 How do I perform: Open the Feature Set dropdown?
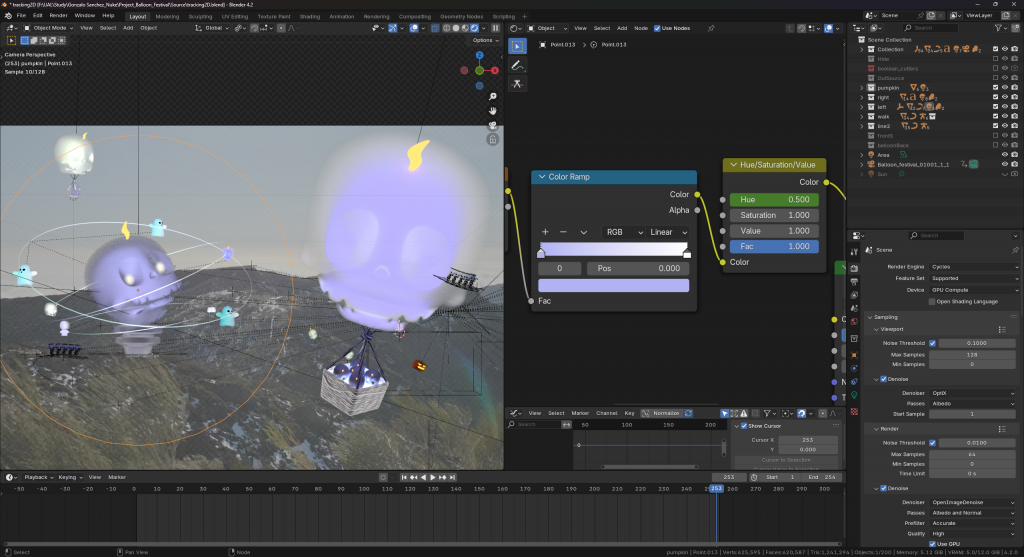pos(974,278)
